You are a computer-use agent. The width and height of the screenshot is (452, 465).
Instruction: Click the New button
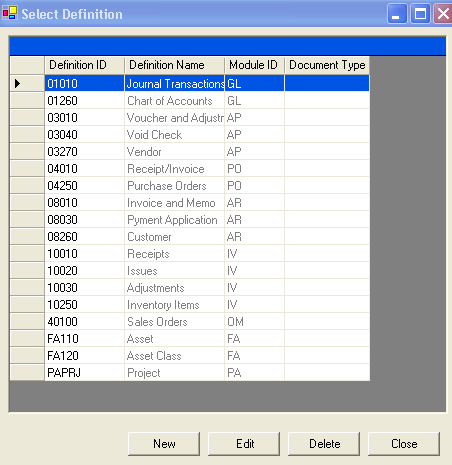tap(164, 444)
